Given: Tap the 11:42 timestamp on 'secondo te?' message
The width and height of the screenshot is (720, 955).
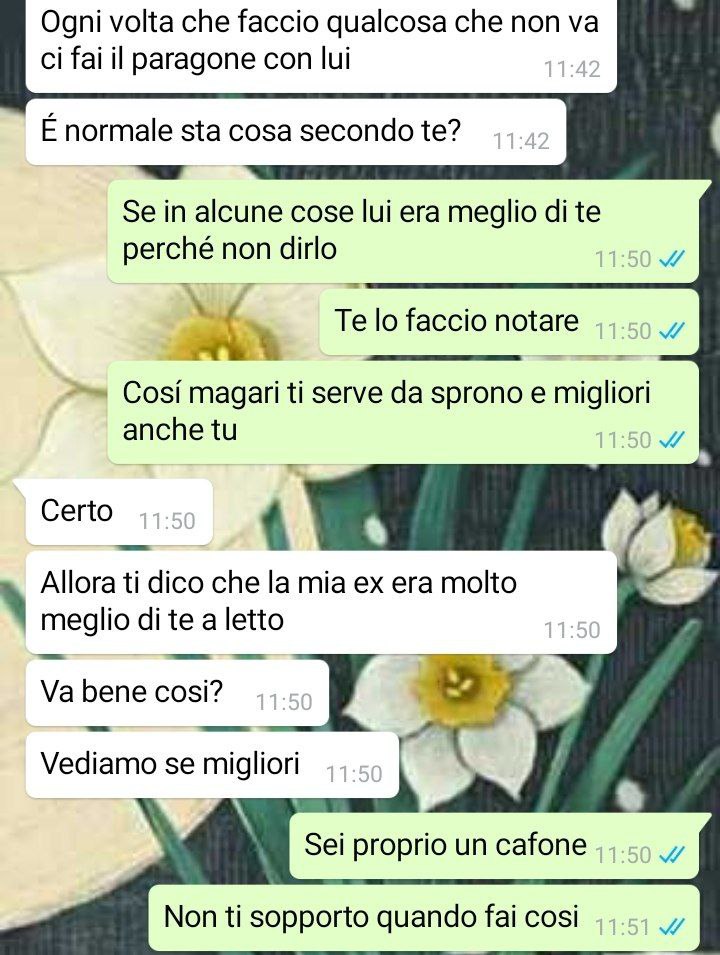Looking at the screenshot, I should click(521, 141).
